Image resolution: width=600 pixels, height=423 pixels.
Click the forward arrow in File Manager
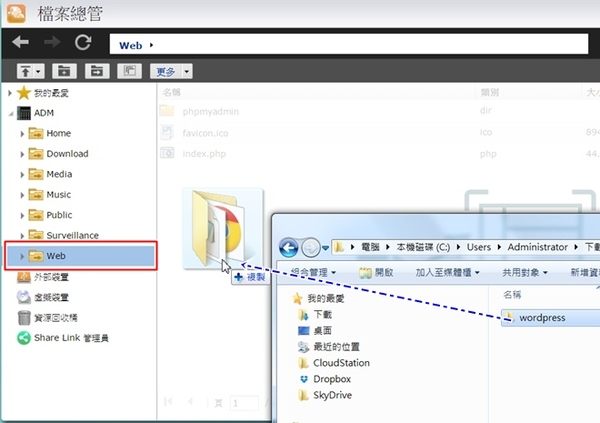(52, 42)
